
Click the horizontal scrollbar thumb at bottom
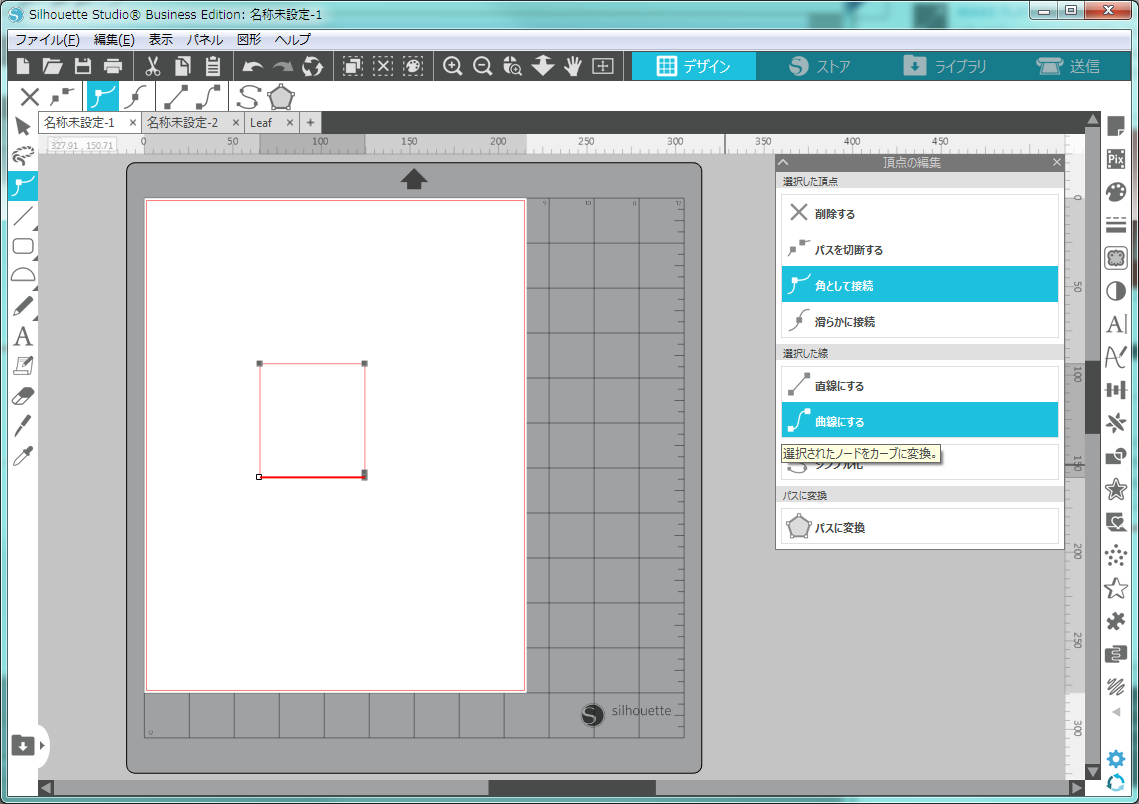pyautogui.click(x=572, y=788)
